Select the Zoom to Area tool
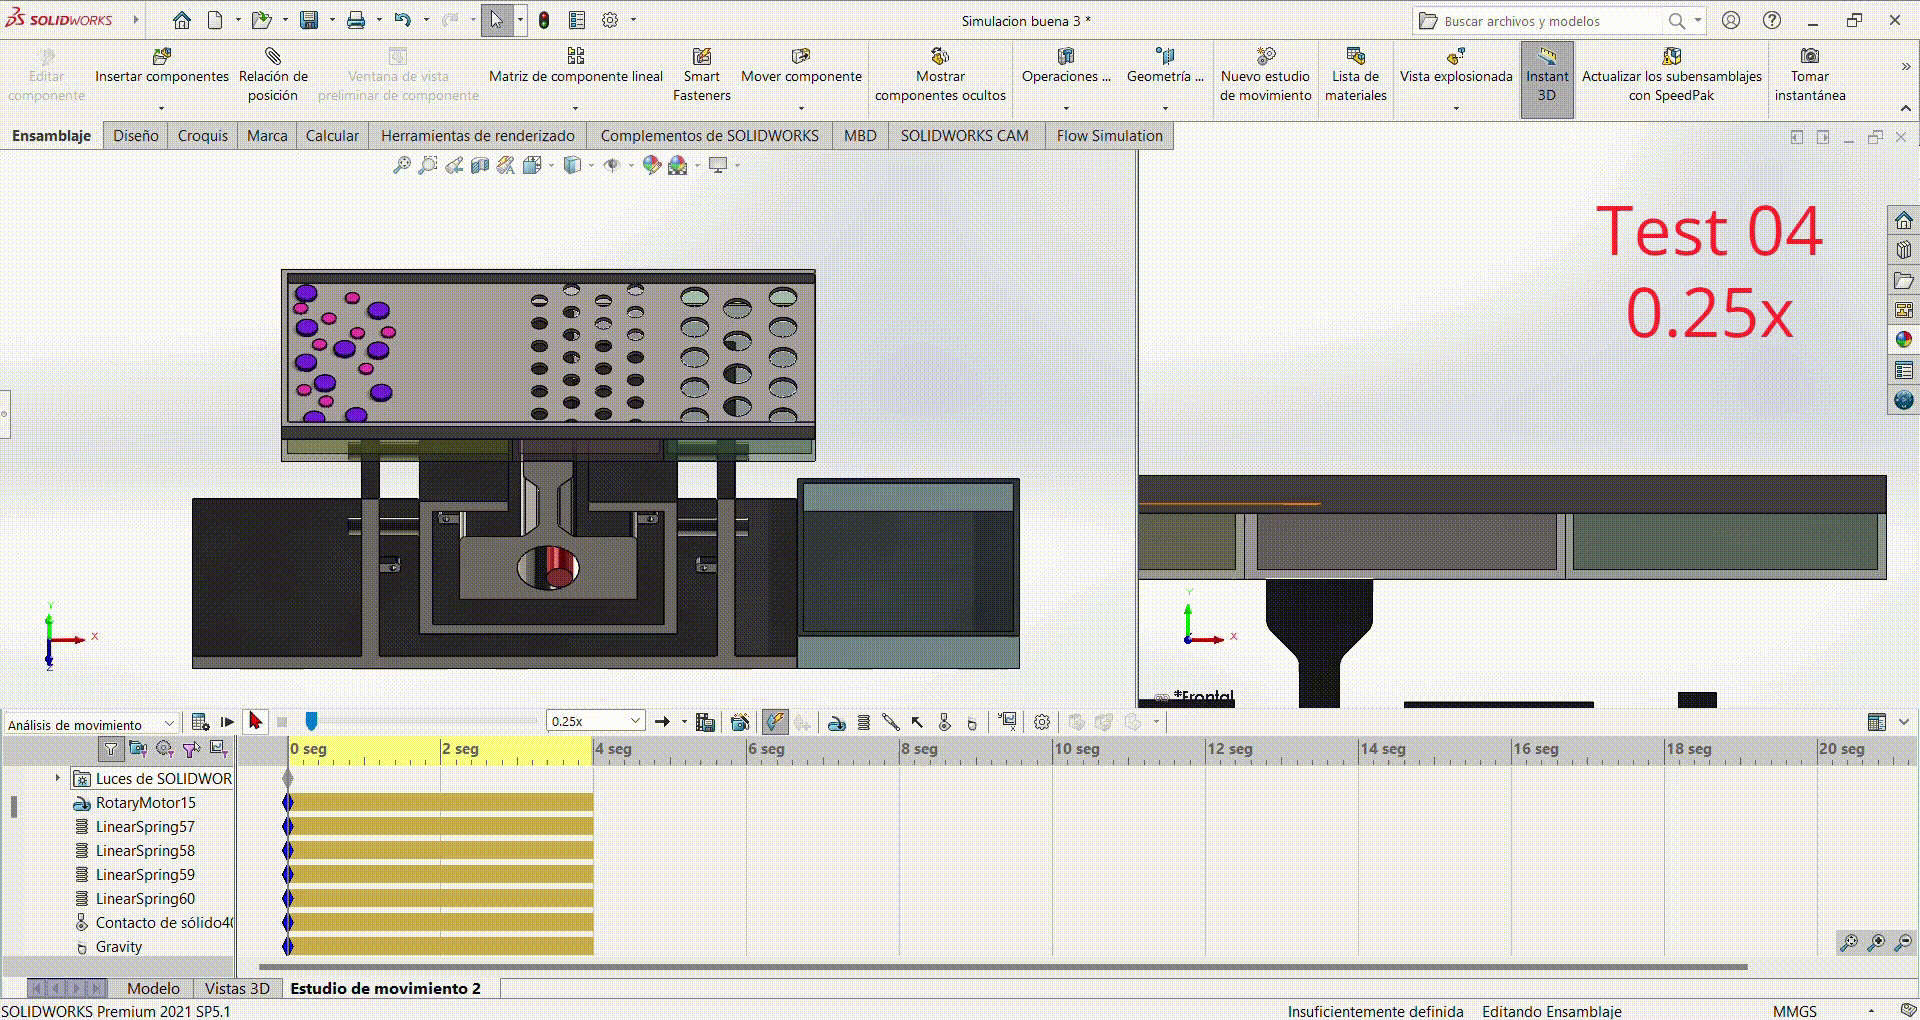The height and width of the screenshot is (1020, 1920). click(x=428, y=165)
